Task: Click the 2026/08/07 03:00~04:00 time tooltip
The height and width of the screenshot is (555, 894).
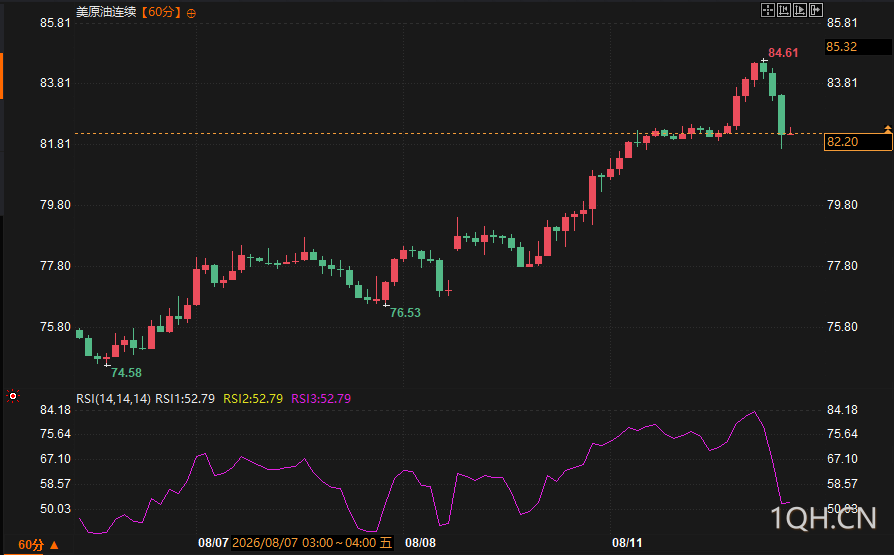Action: point(312,542)
